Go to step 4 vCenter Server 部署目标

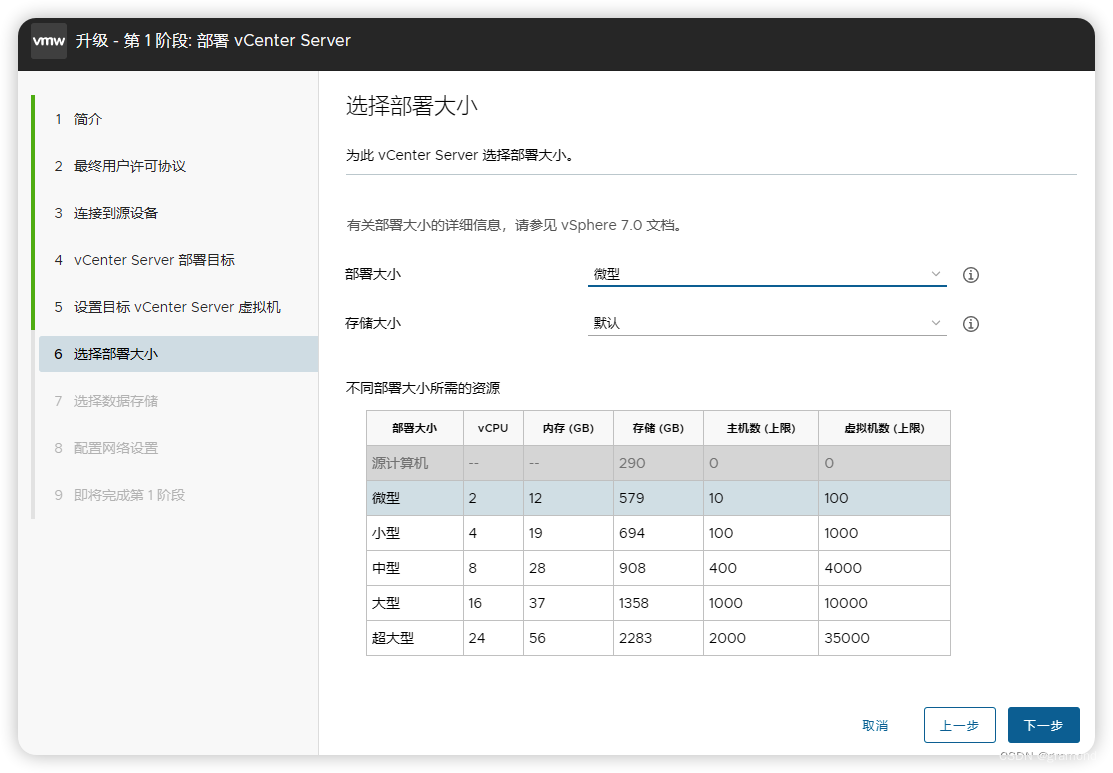pos(144,260)
